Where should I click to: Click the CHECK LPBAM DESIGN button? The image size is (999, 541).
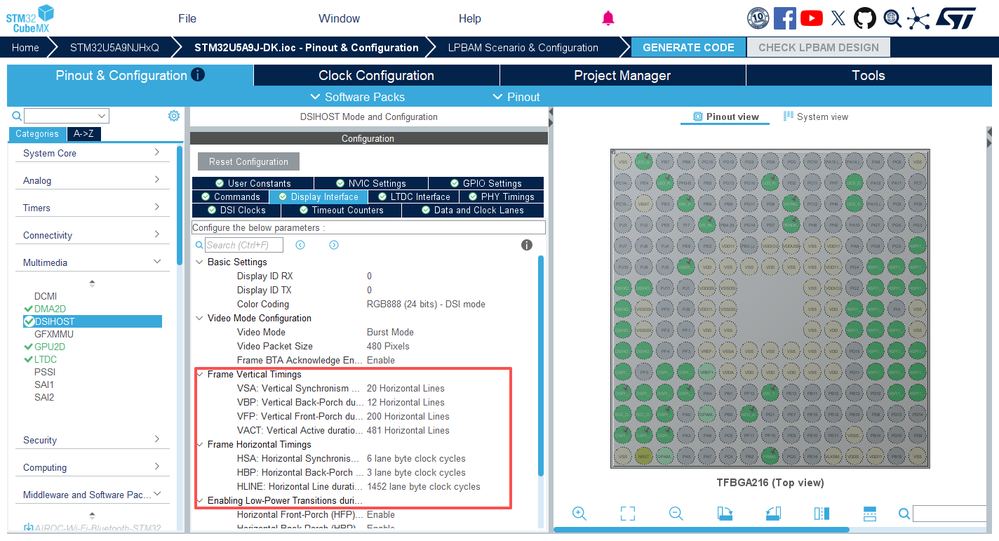click(x=818, y=47)
